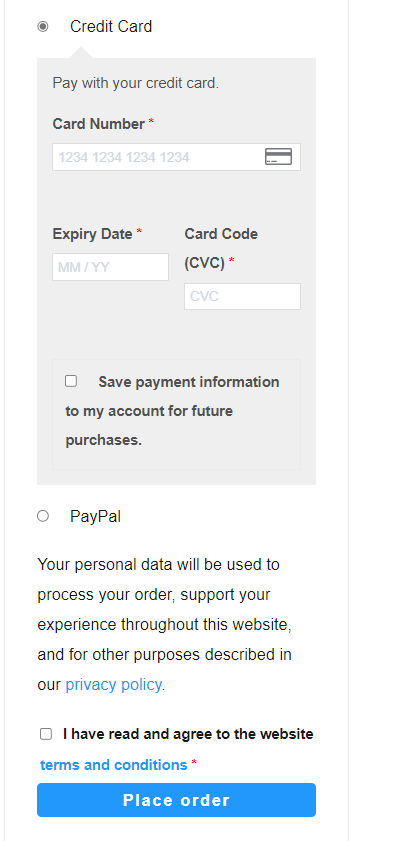The image size is (398, 841).
Task: Enable the save payment information checkbox
Action: click(x=71, y=381)
